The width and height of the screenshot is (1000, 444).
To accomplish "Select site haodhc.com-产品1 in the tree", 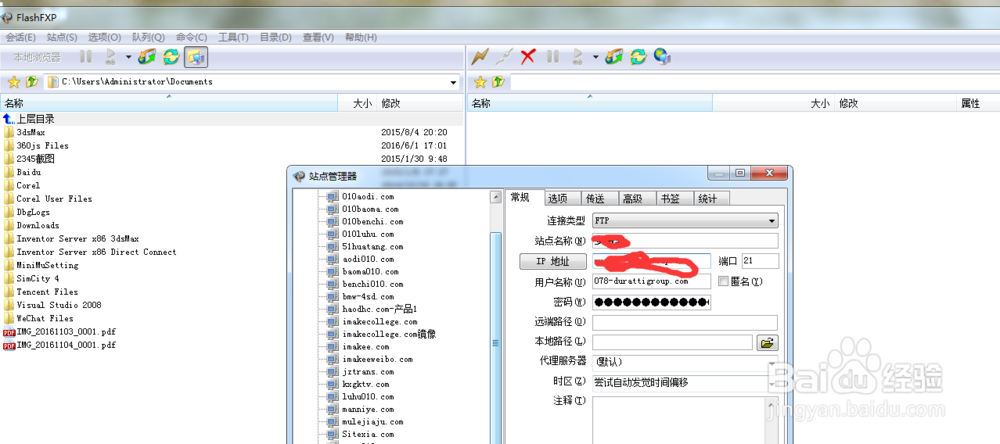I will [379, 309].
